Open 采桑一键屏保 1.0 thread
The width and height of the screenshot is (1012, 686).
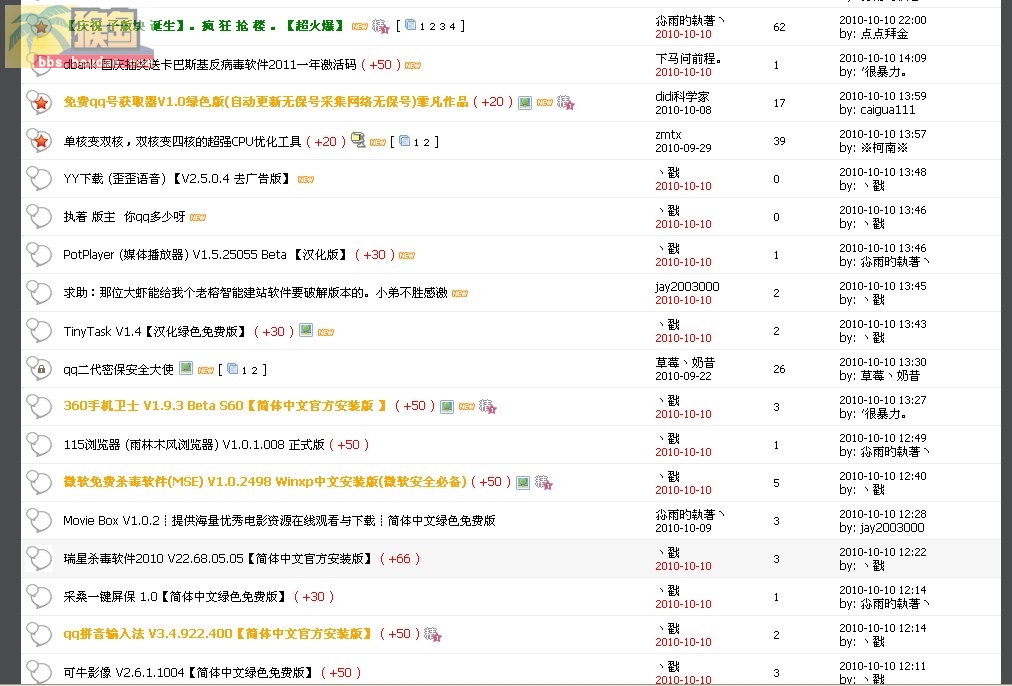(175, 596)
